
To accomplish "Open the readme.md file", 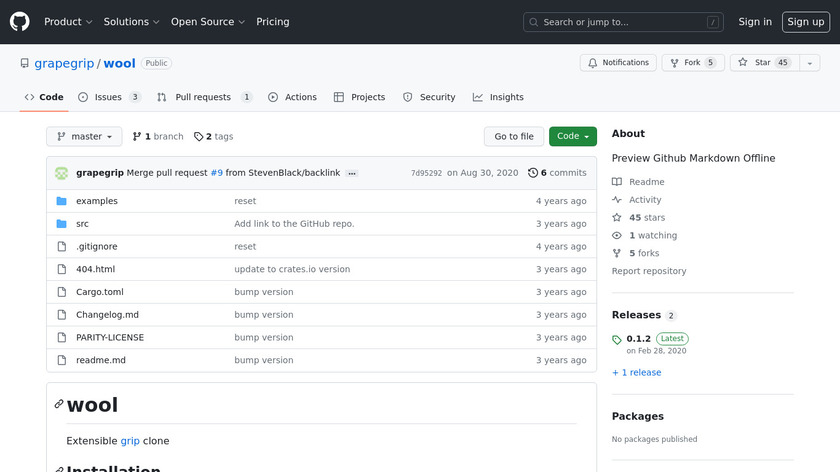I will (101, 361).
